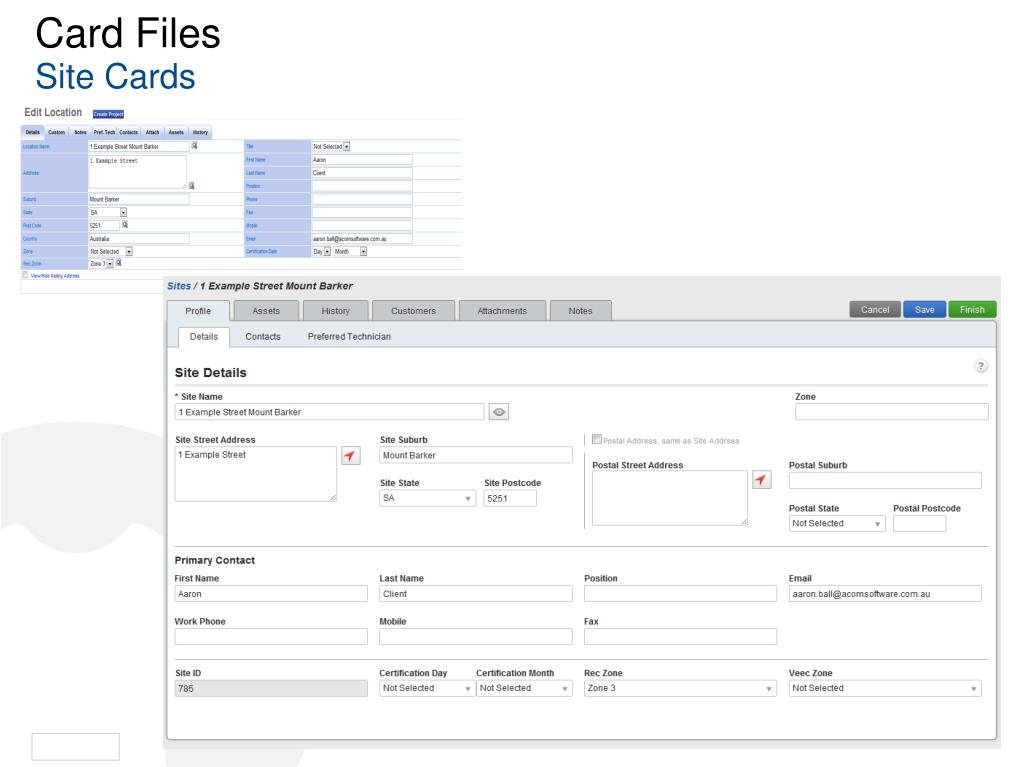Click the Email field in Primary Contact
The height and width of the screenshot is (767, 1023).
[x=885, y=594]
